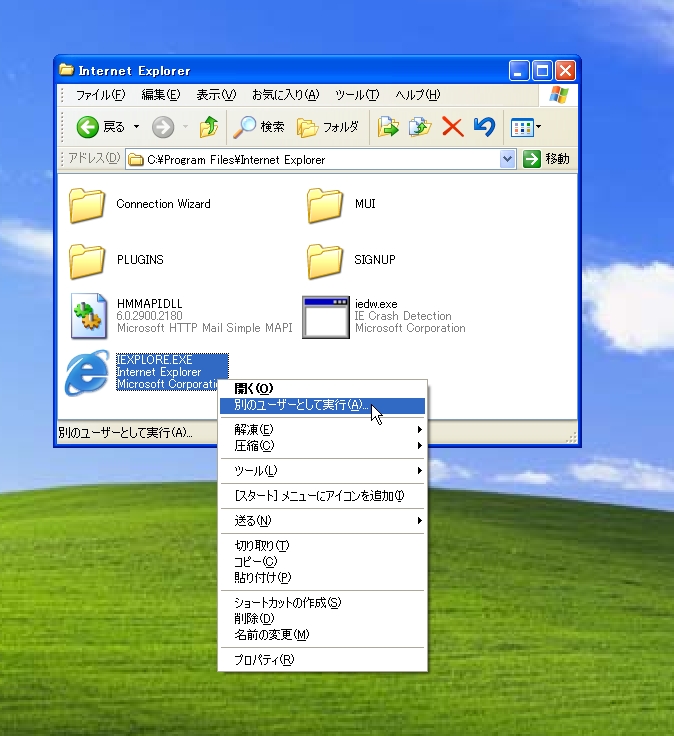Open the 編集(E) menu
Viewport: 674px width, 736px height.
tap(161, 95)
